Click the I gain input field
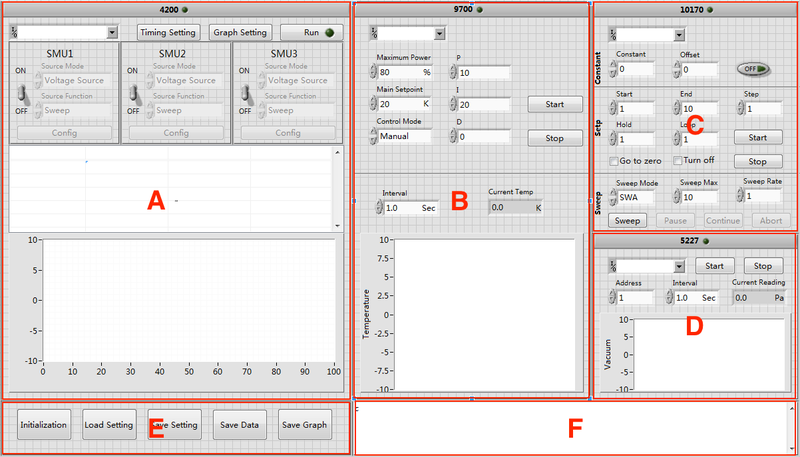The image size is (800, 457). (484, 105)
